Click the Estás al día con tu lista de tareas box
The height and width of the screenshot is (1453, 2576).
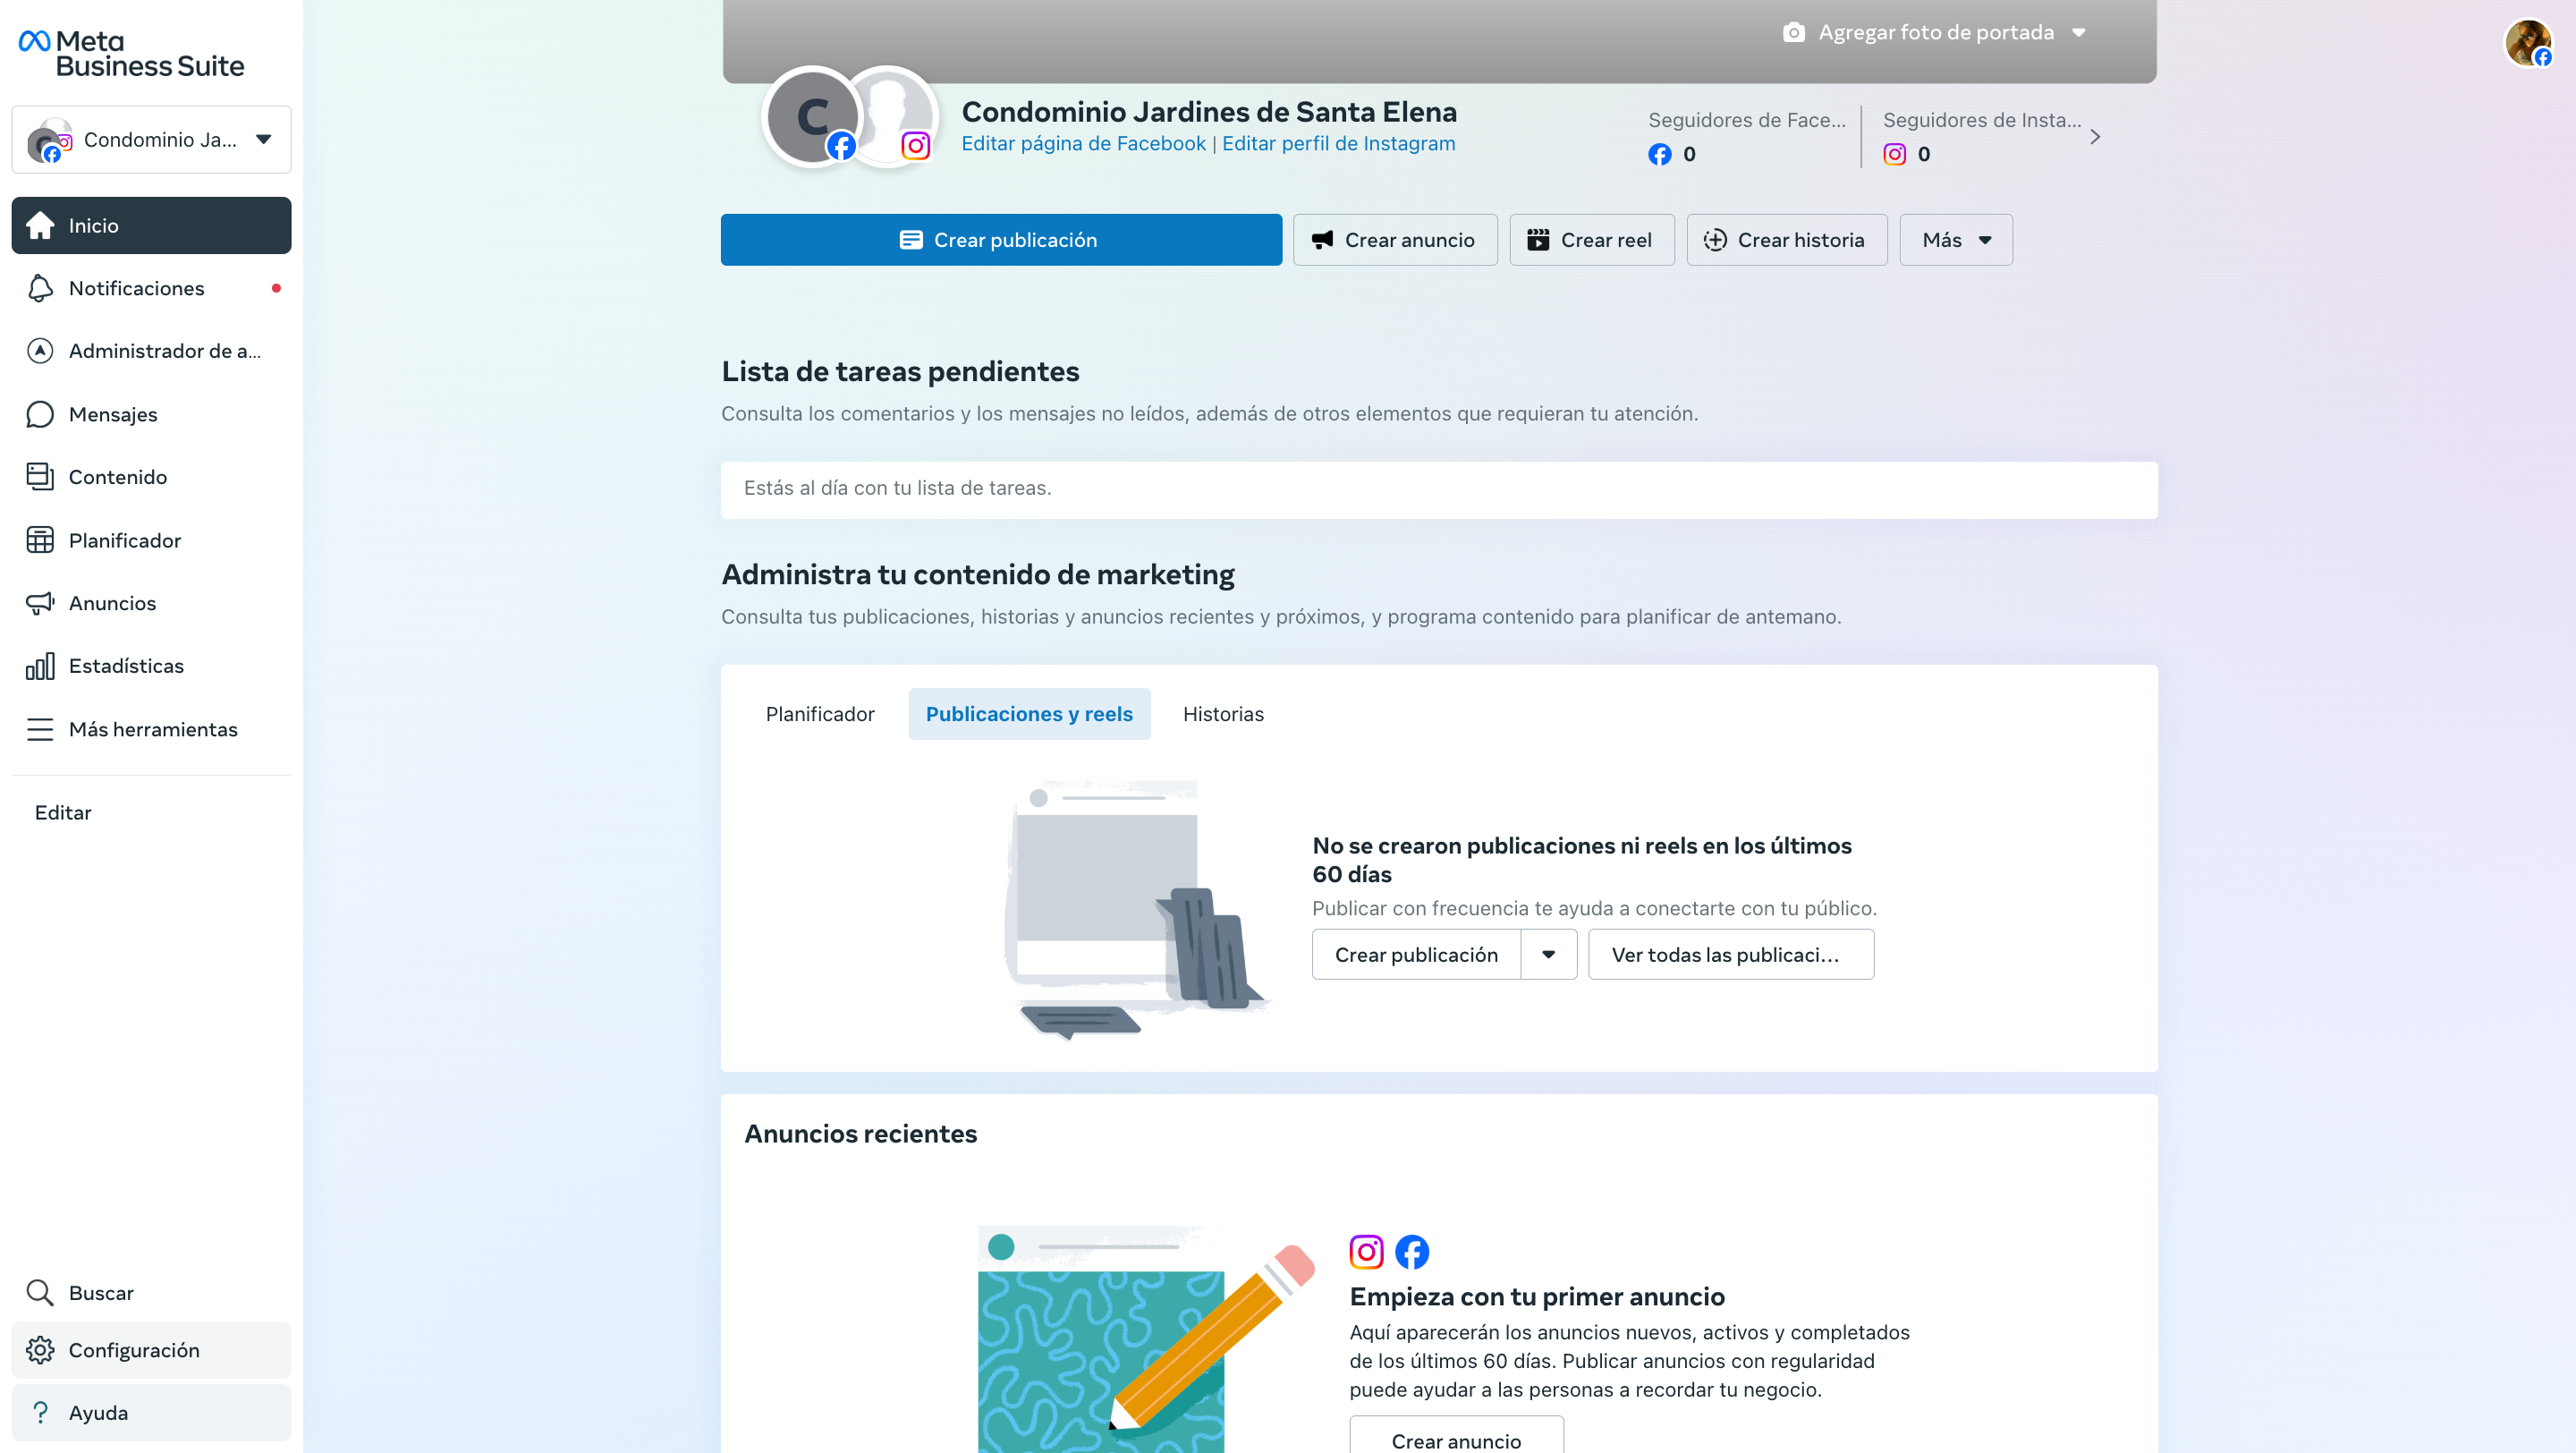(x=1439, y=489)
